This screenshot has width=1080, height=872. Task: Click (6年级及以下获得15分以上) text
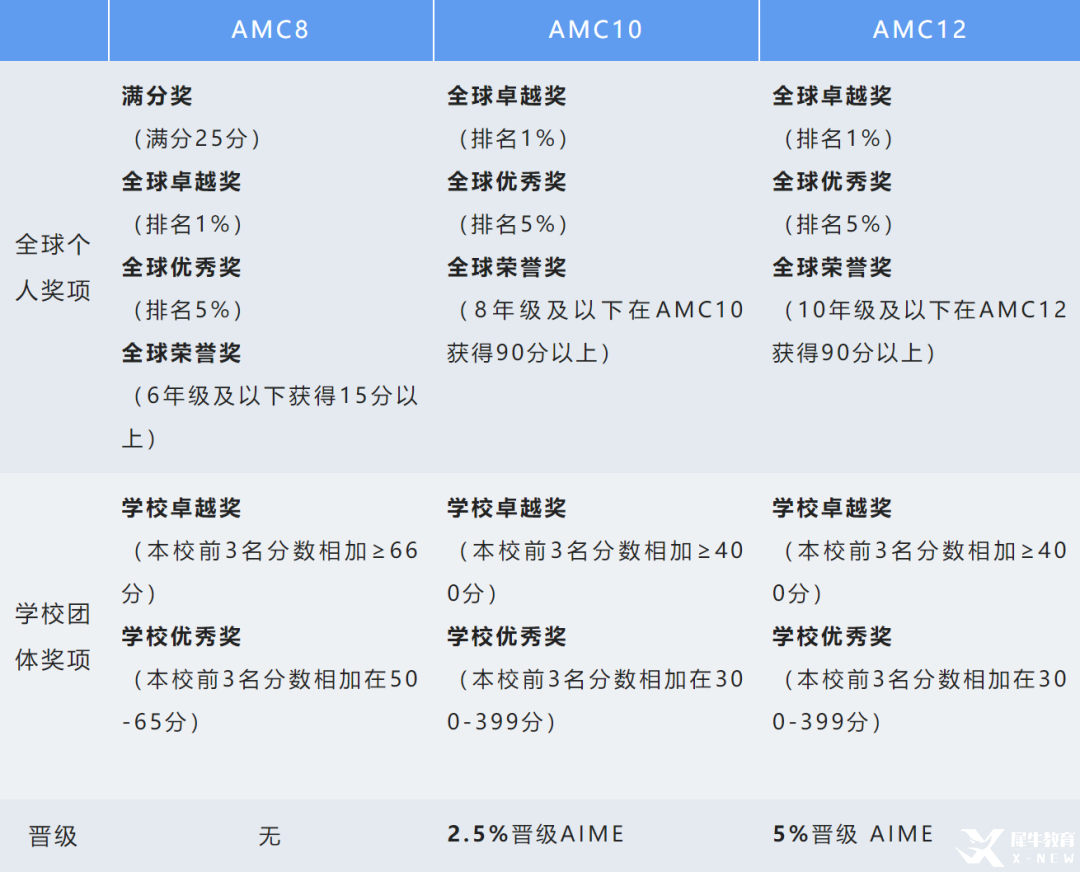(270, 417)
